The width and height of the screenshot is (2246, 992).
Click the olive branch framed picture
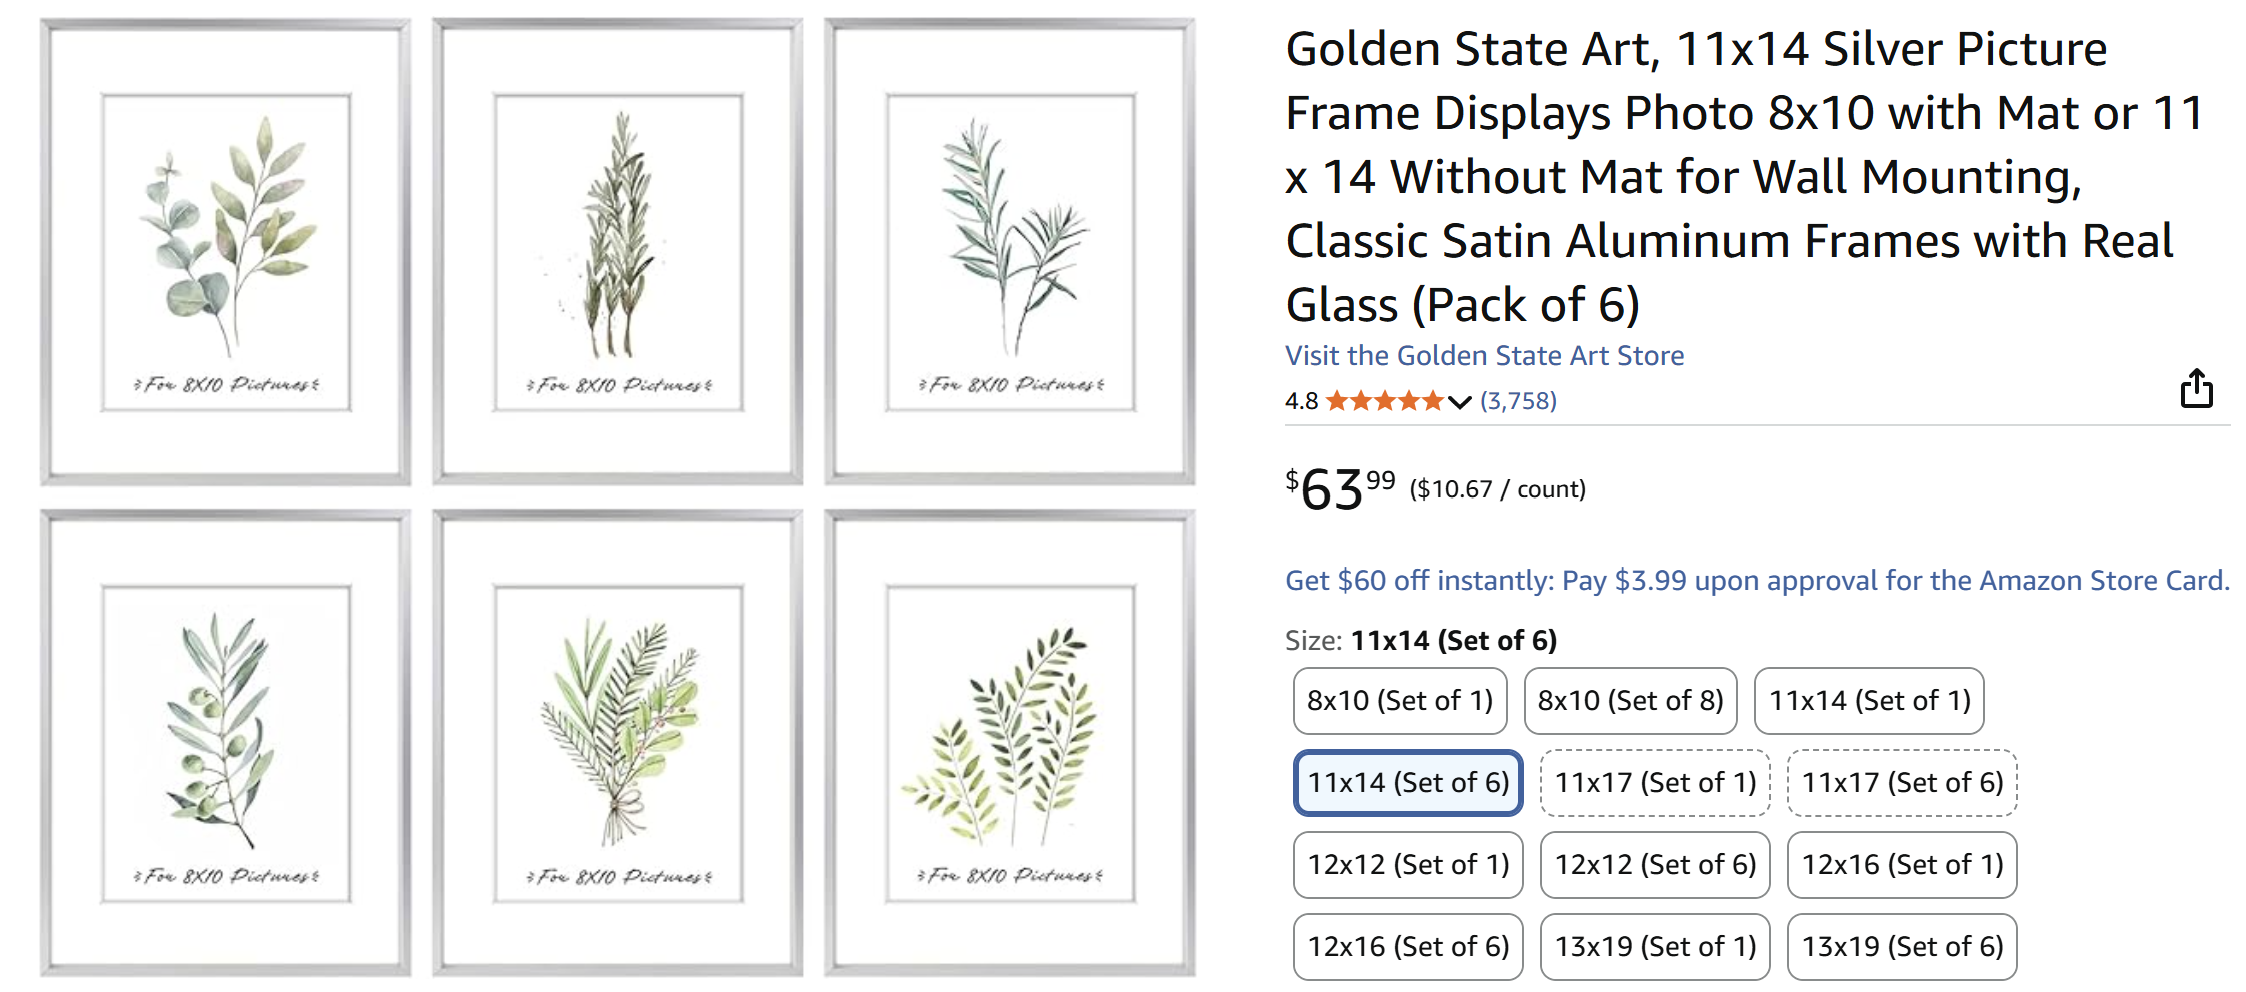coord(226,744)
